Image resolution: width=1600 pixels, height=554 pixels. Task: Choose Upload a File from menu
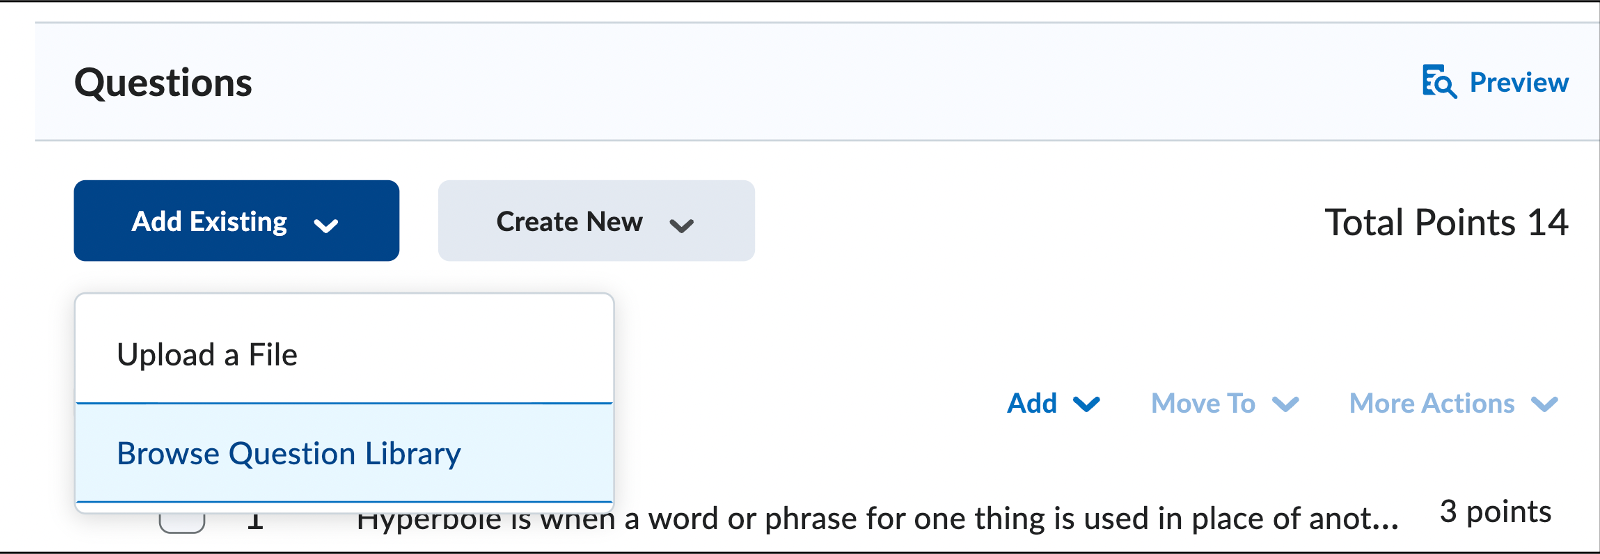point(207,355)
